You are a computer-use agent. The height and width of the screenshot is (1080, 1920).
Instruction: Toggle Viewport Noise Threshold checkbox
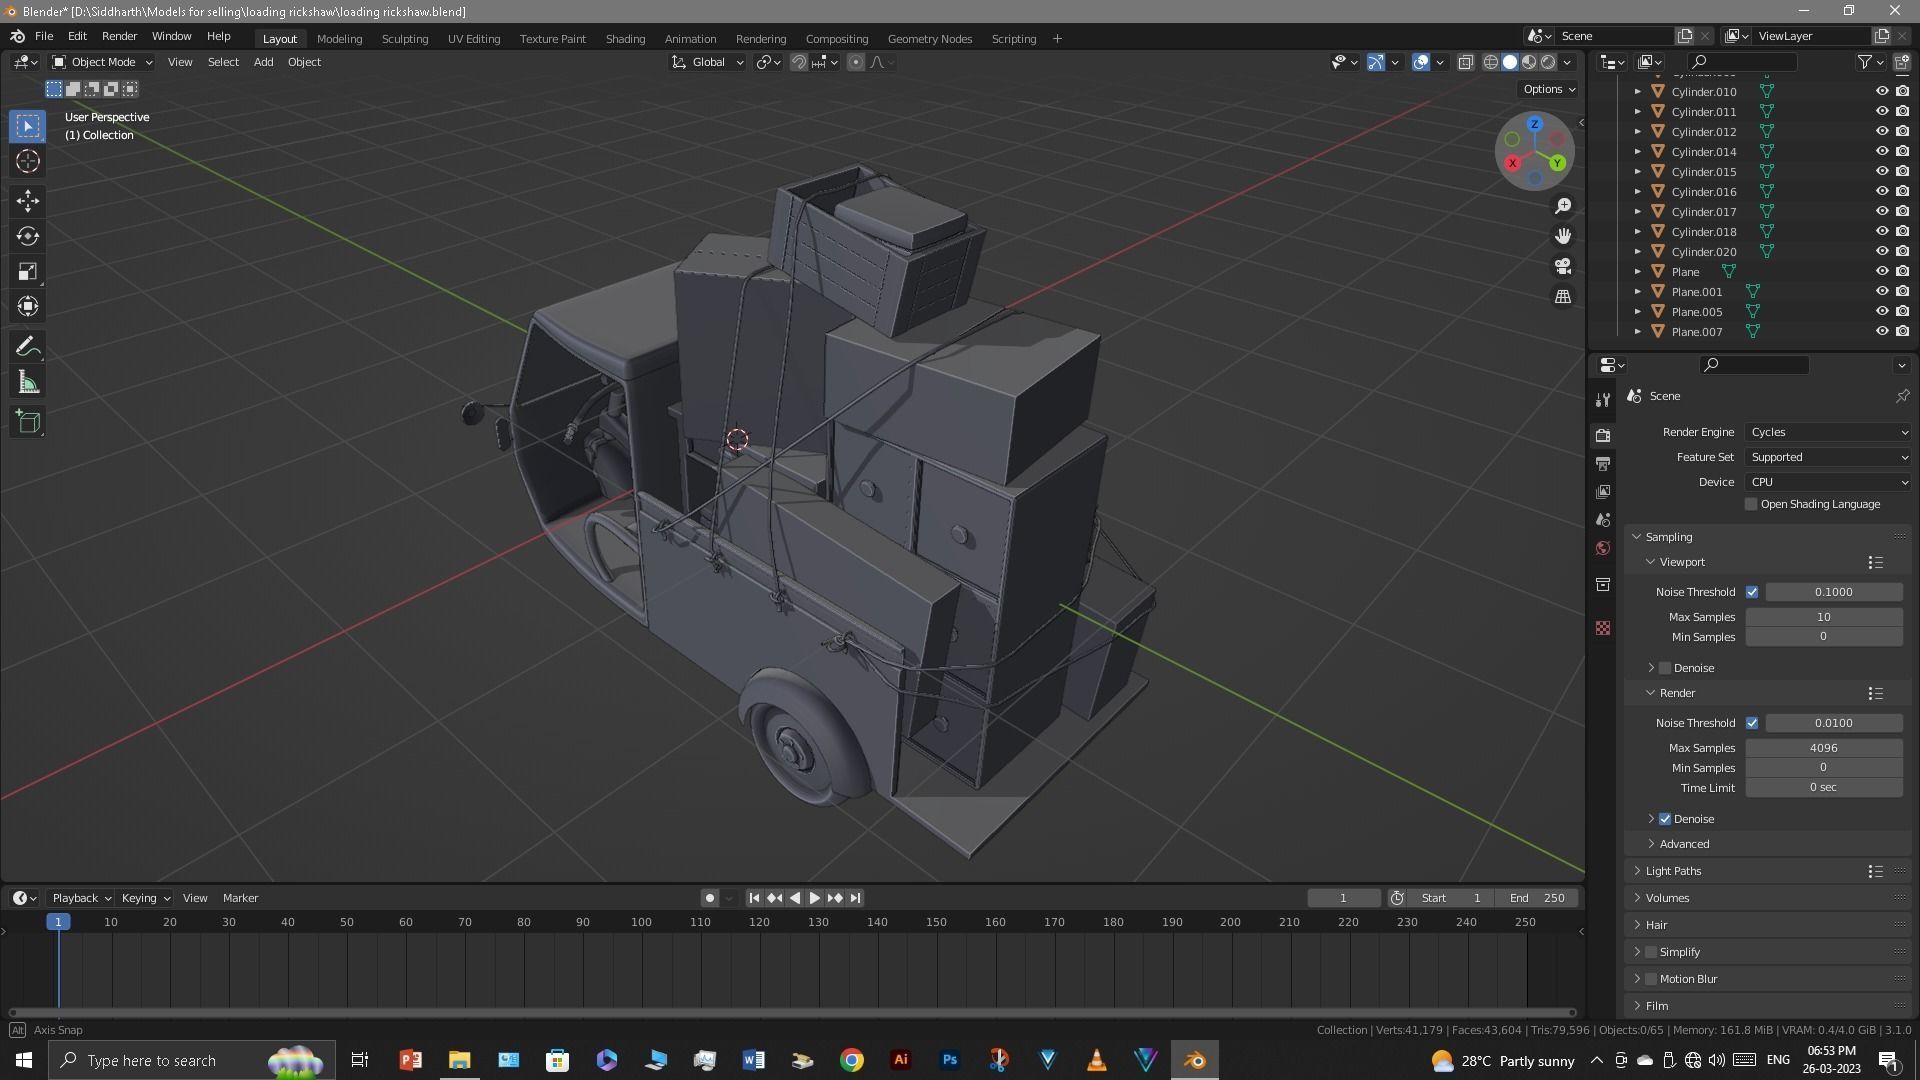click(x=1752, y=592)
